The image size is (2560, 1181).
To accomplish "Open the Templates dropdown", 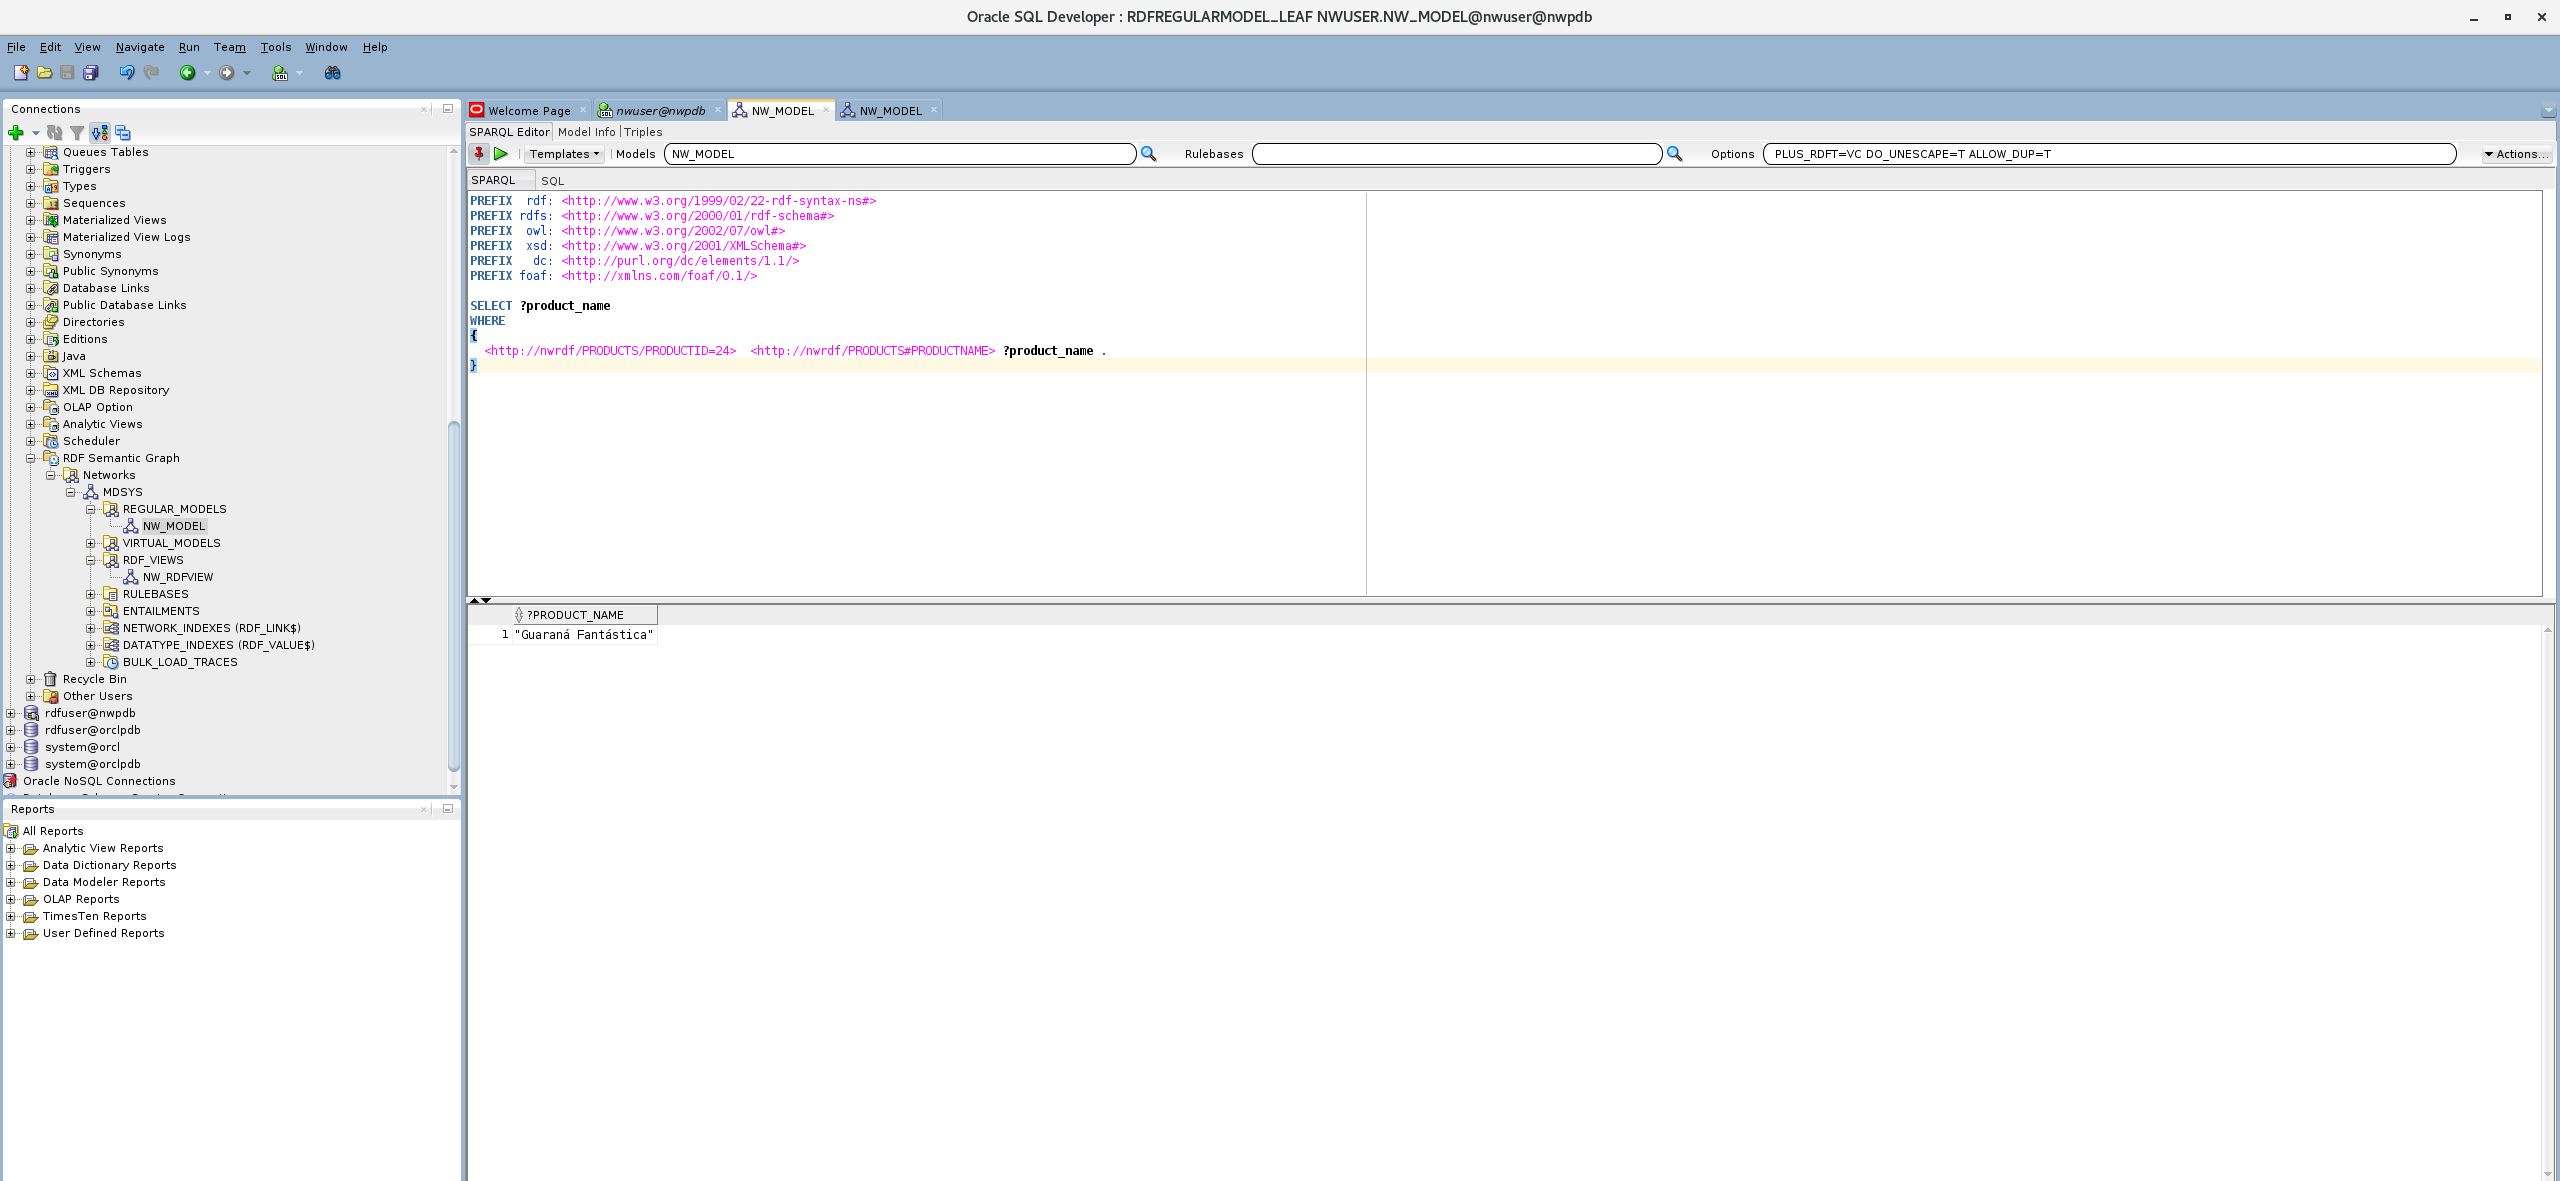I will point(563,154).
